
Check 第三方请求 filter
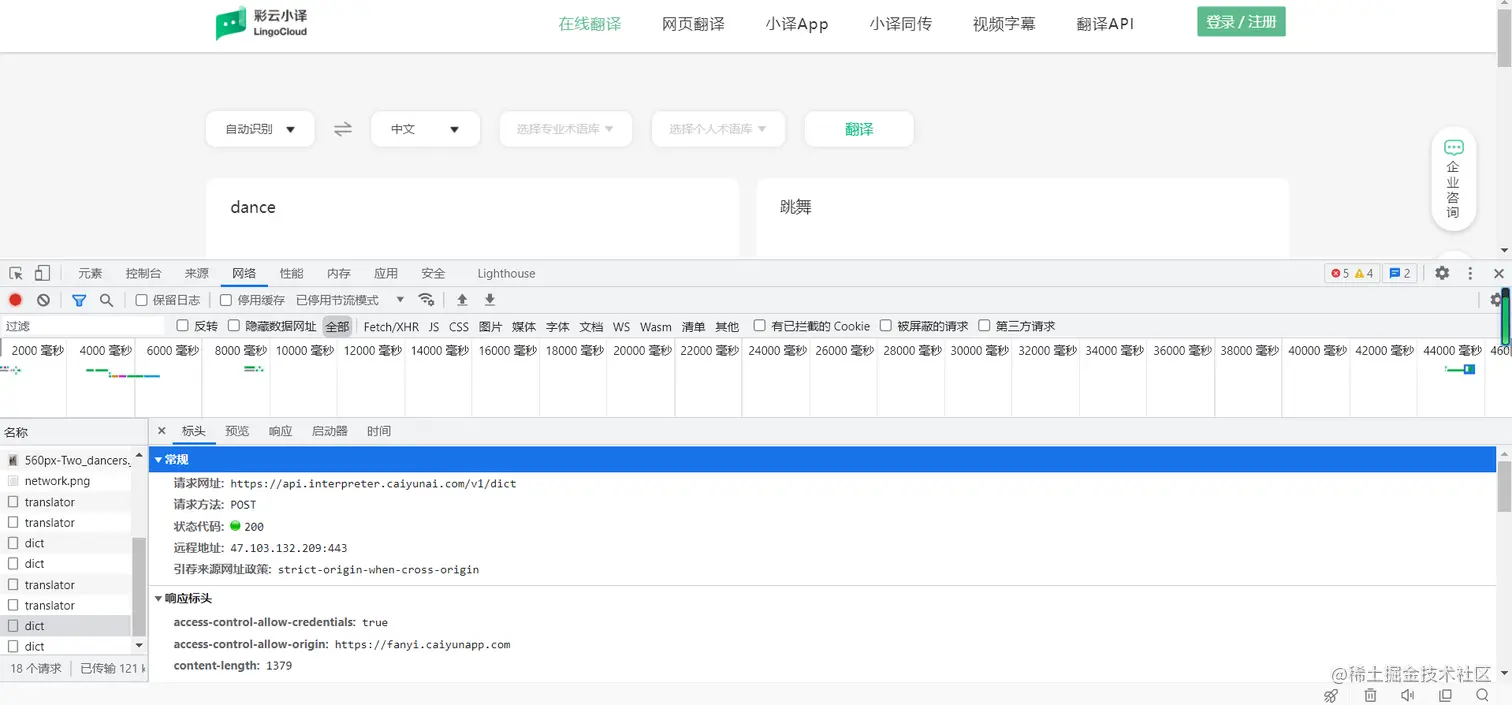pyautogui.click(x=984, y=326)
